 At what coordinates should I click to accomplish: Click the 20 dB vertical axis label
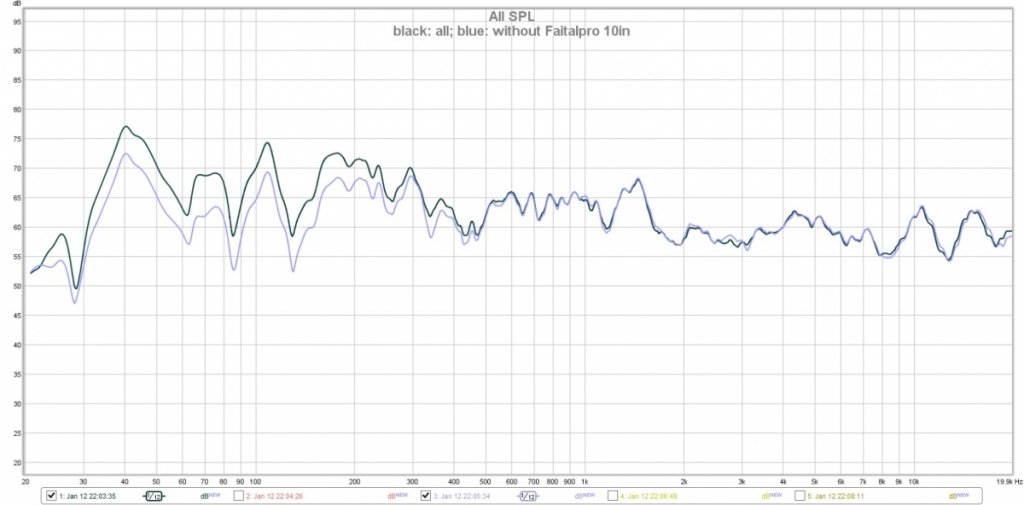[18, 463]
